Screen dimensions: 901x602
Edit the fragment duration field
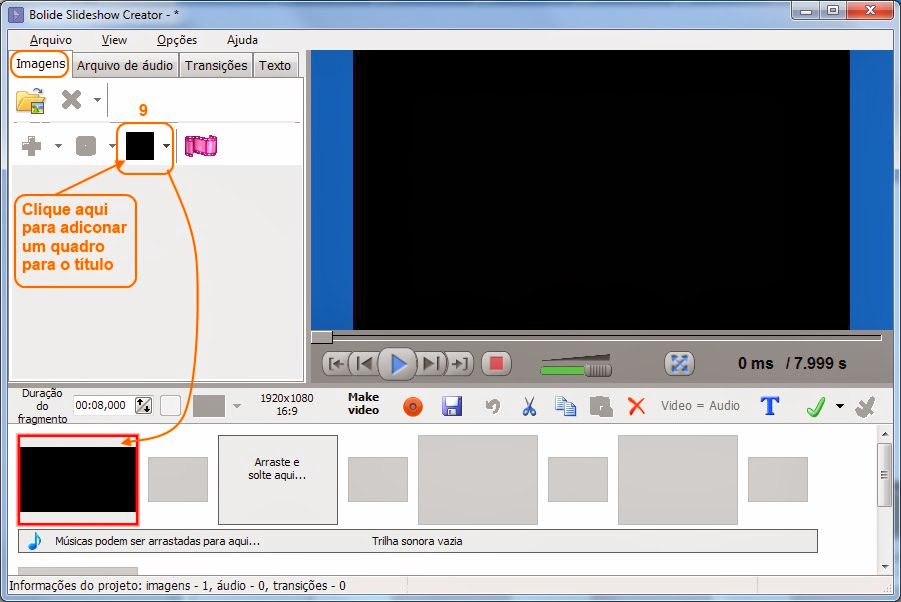pos(102,406)
